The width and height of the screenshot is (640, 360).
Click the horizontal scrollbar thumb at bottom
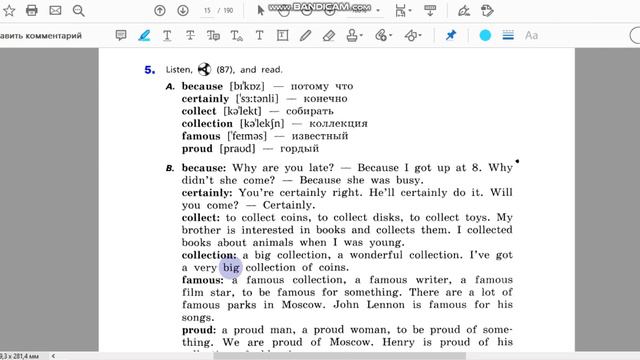point(340,356)
